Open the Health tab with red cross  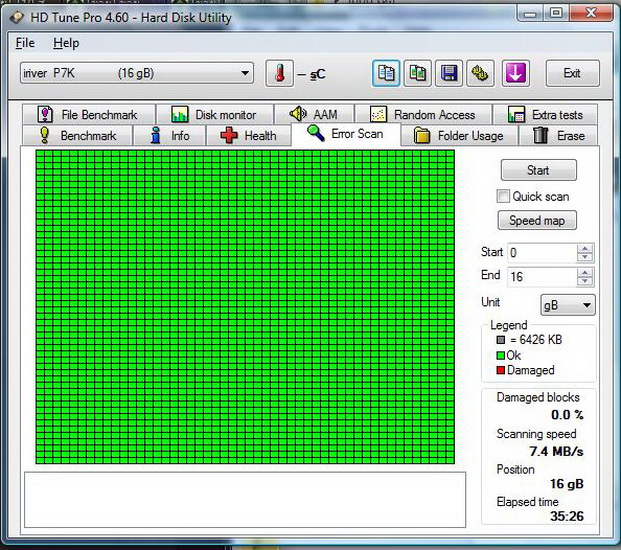(248, 135)
